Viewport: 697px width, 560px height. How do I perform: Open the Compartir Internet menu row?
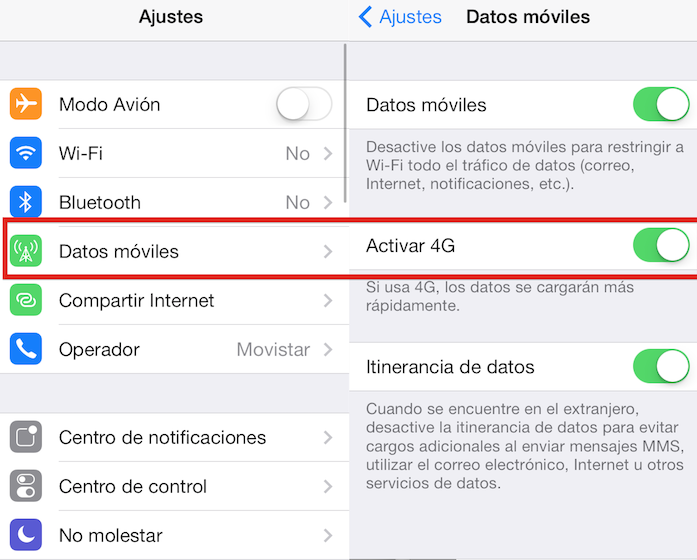point(174,300)
